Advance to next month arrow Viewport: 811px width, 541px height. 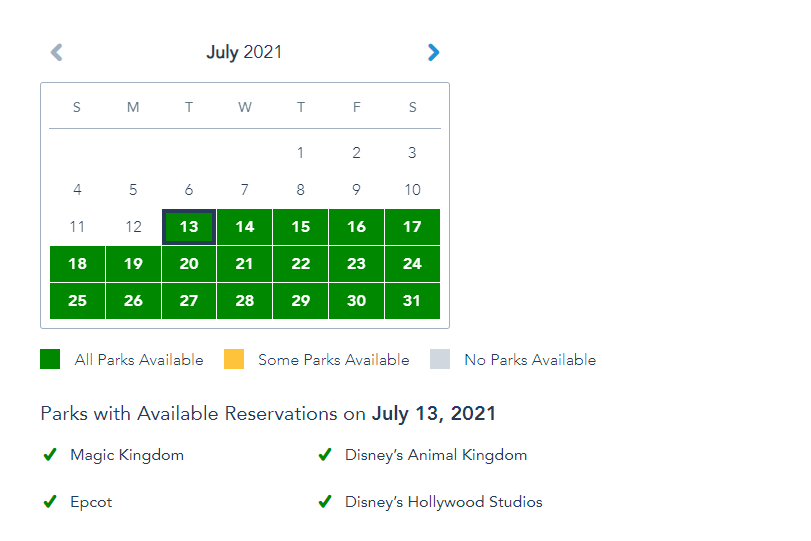point(433,52)
